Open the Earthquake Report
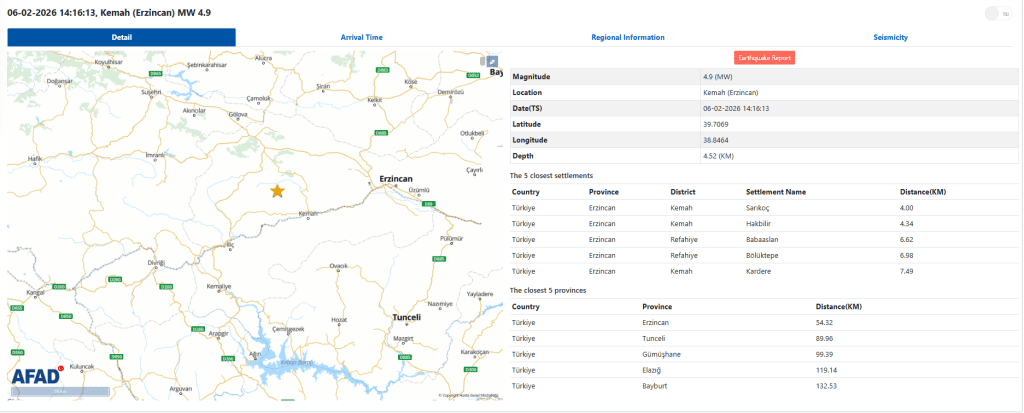The image size is (1024, 413). tap(764, 58)
